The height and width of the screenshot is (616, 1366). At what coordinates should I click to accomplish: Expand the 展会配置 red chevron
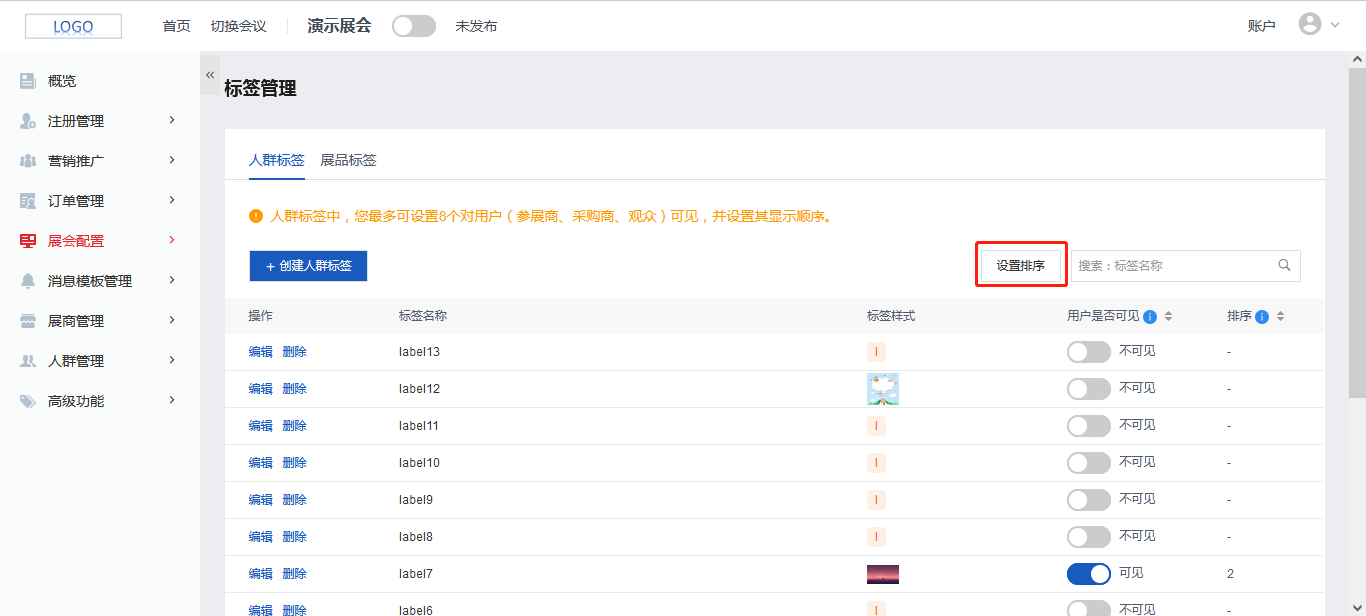tap(172, 240)
